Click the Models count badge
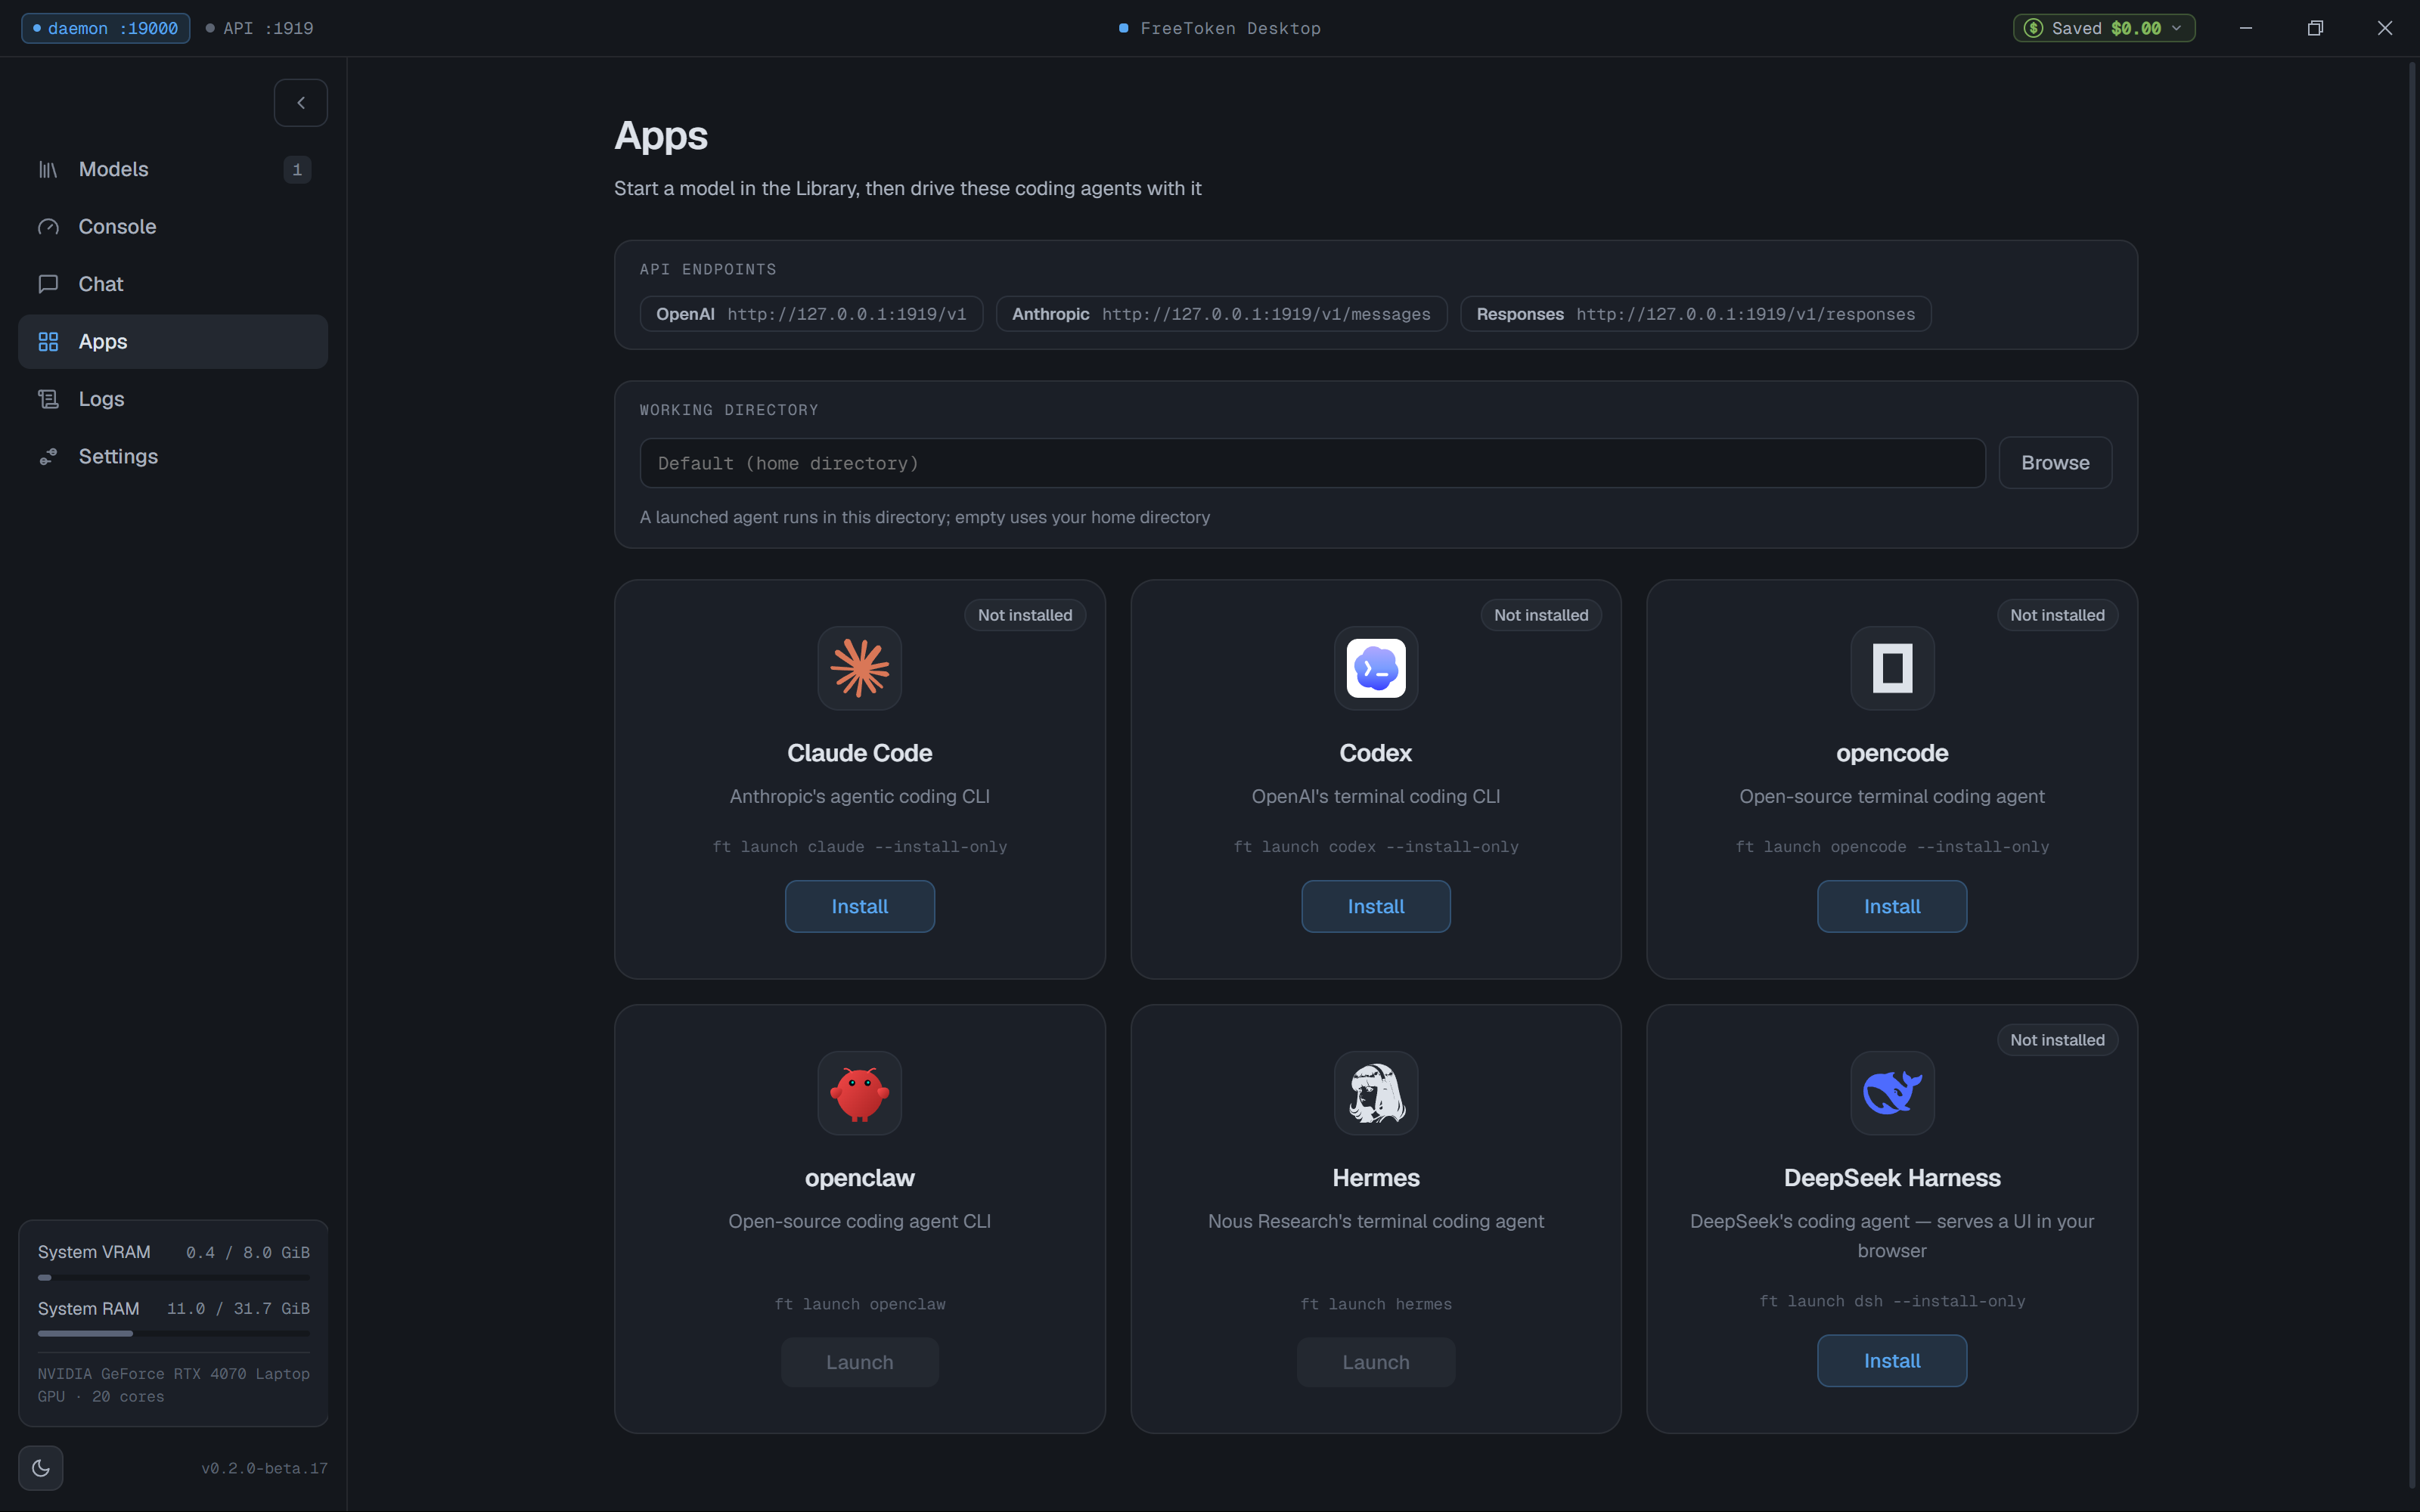2420x1512 pixels. (297, 170)
